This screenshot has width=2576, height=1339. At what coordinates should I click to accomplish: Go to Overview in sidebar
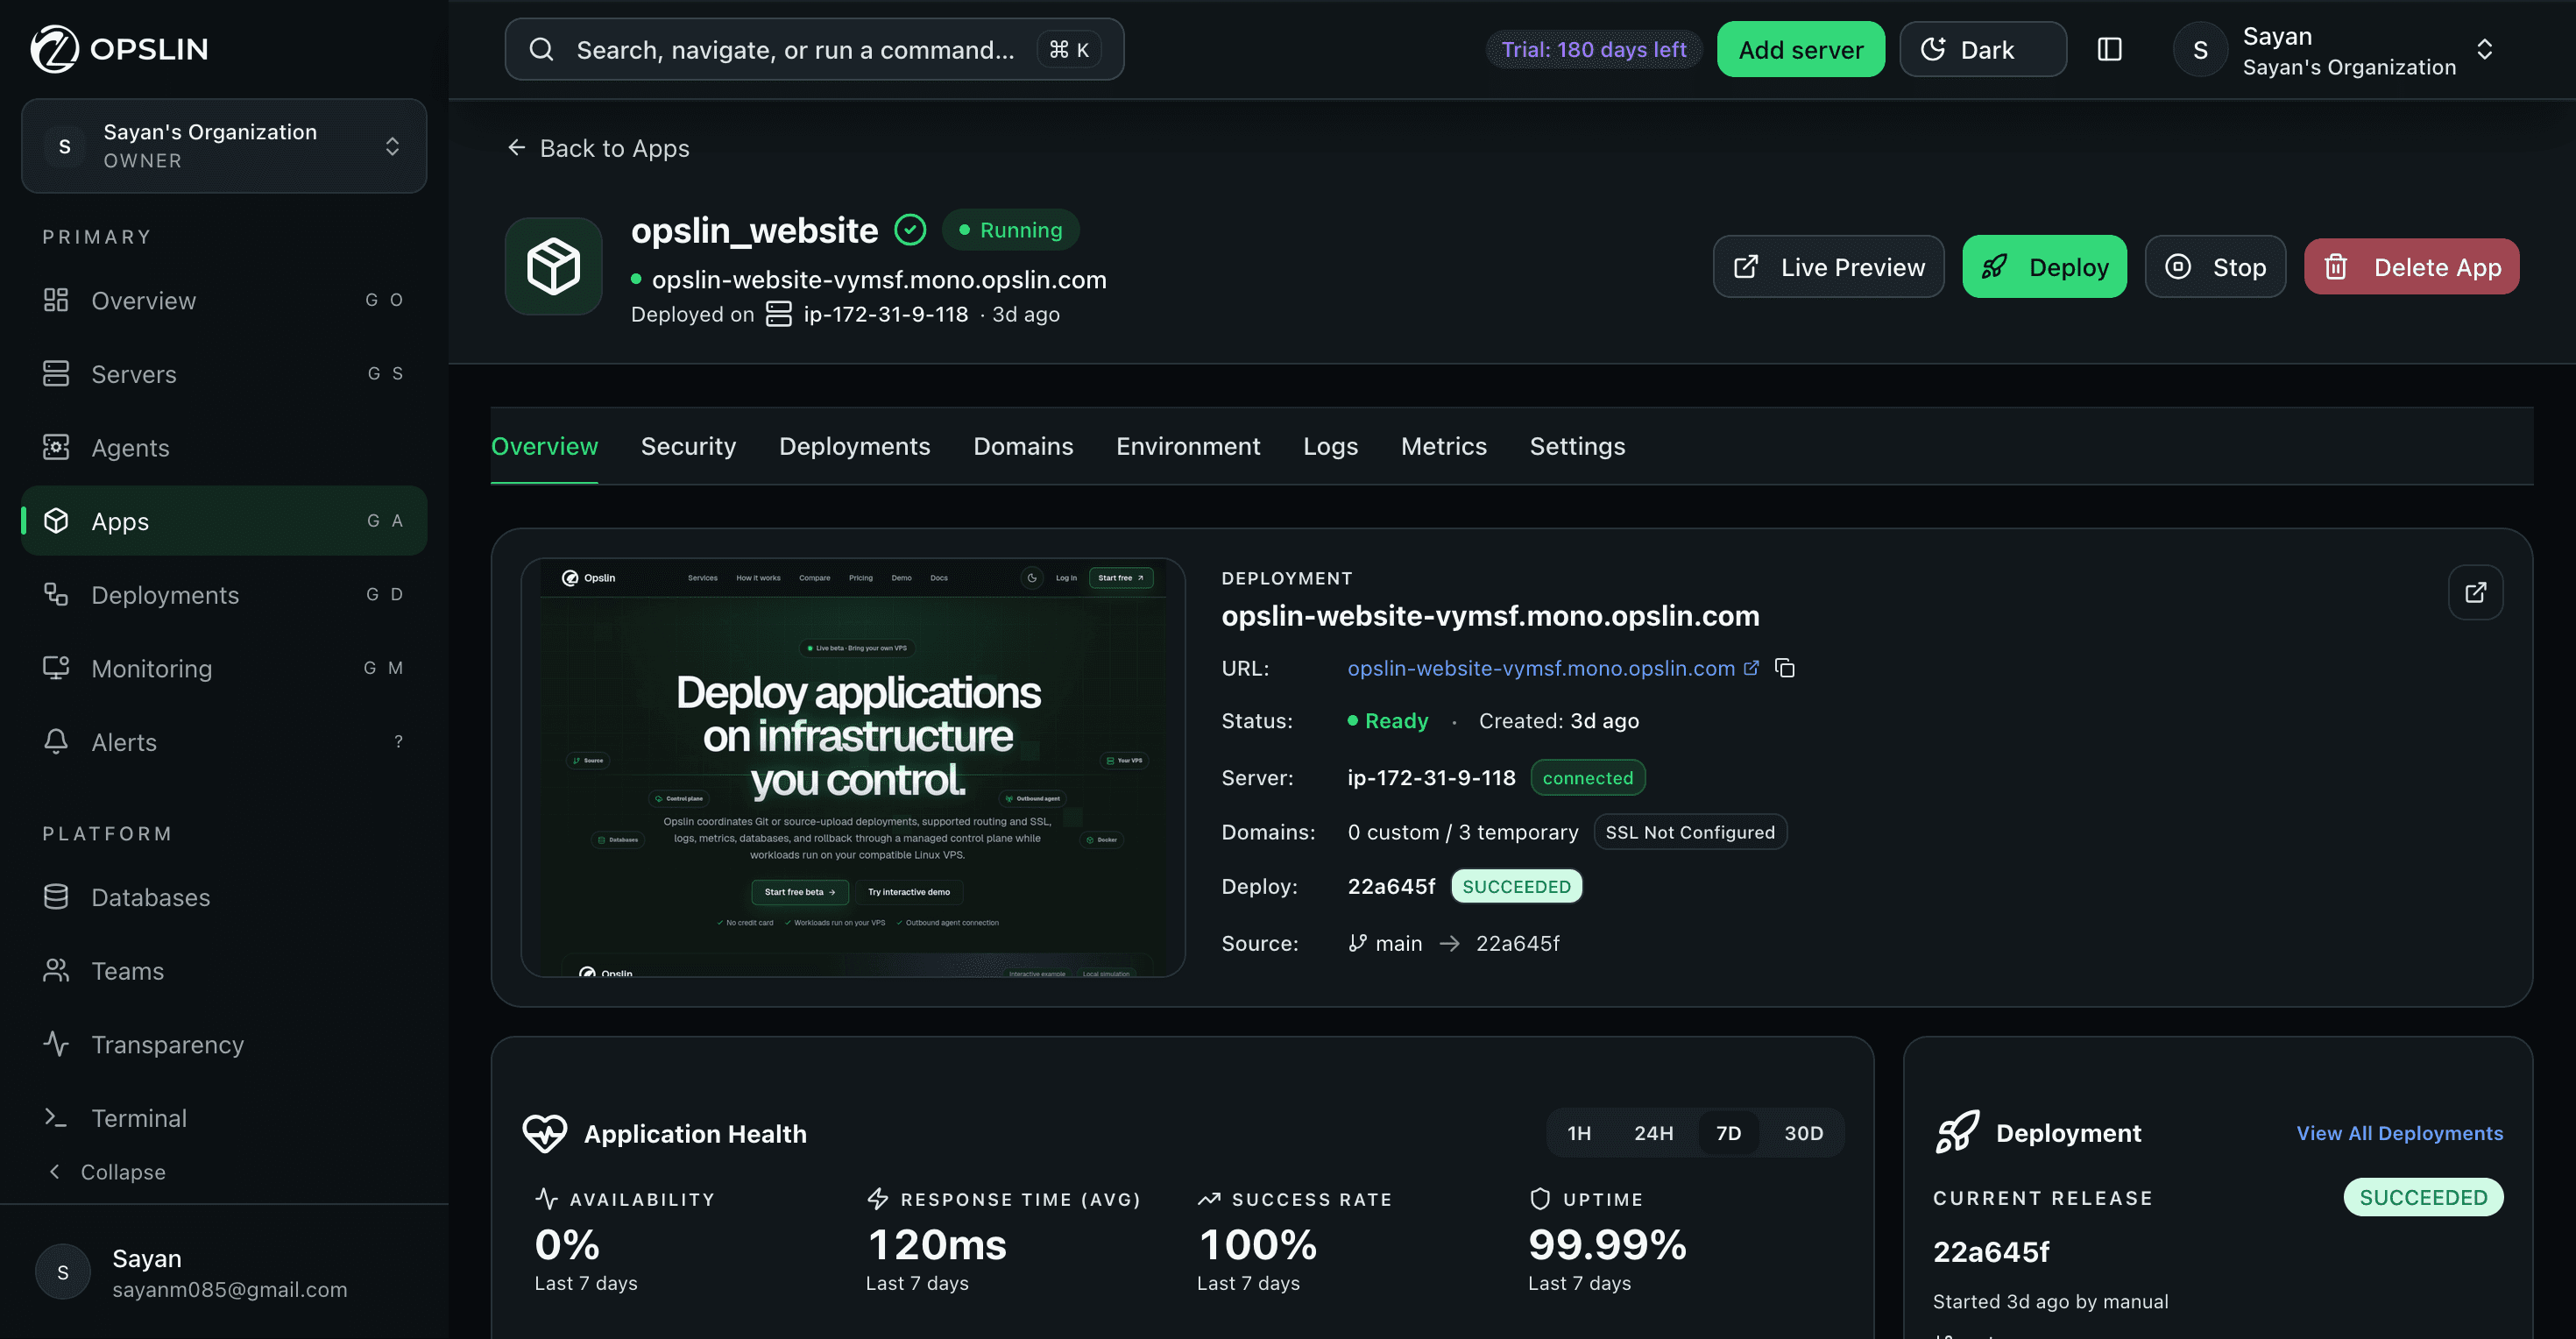223,300
